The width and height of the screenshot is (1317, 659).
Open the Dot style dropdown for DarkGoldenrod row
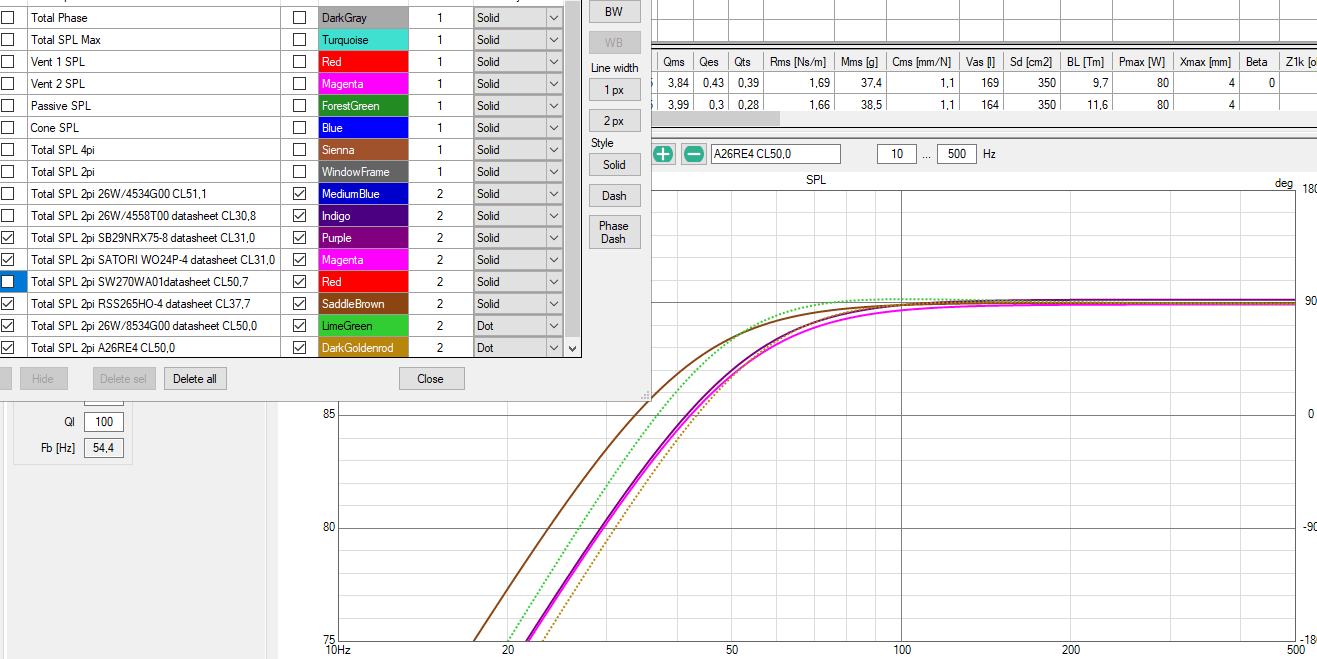(554, 348)
